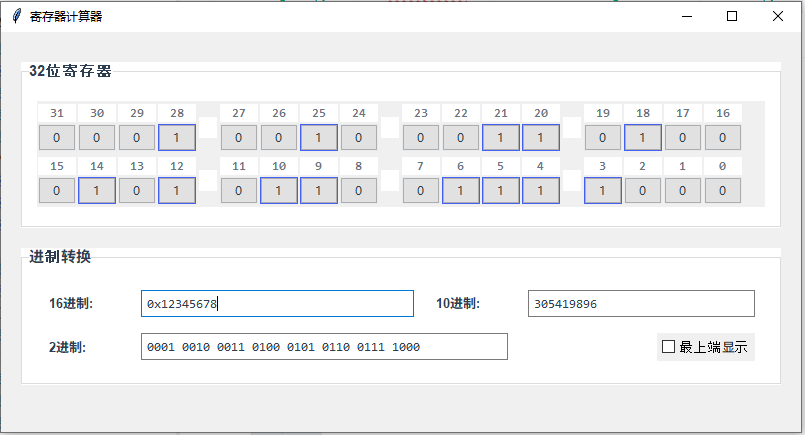The width and height of the screenshot is (805, 435).
Task: Enable the 最上端显示 checkbox
Action: (669, 347)
